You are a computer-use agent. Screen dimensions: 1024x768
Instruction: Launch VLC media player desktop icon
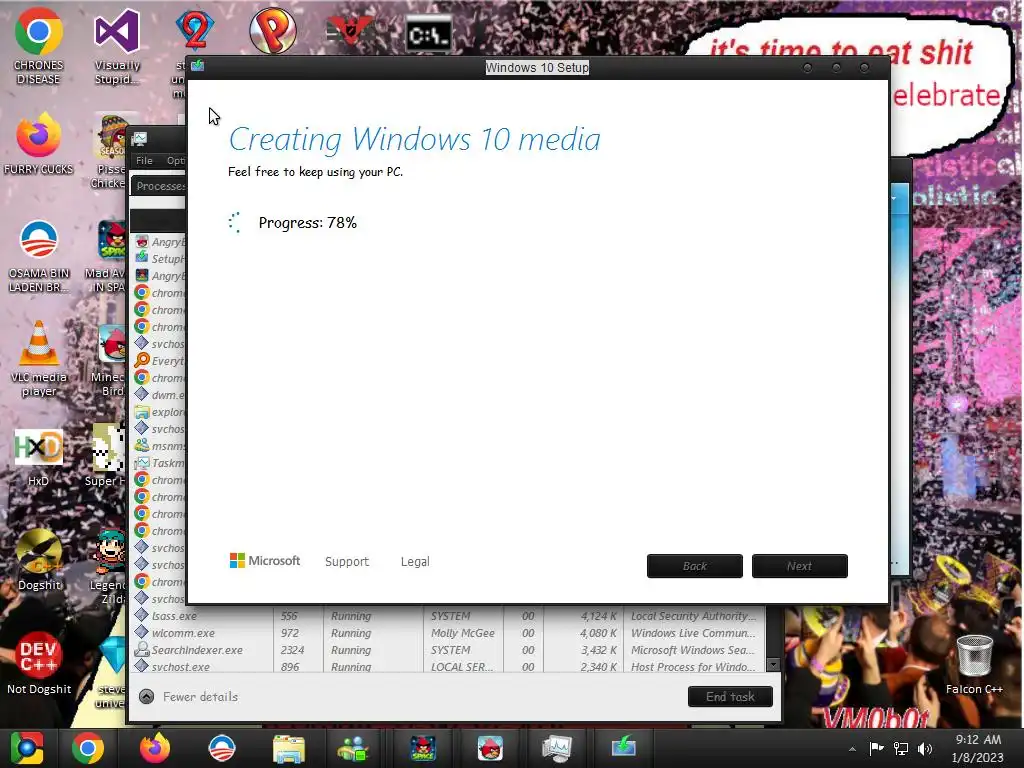(39, 359)
